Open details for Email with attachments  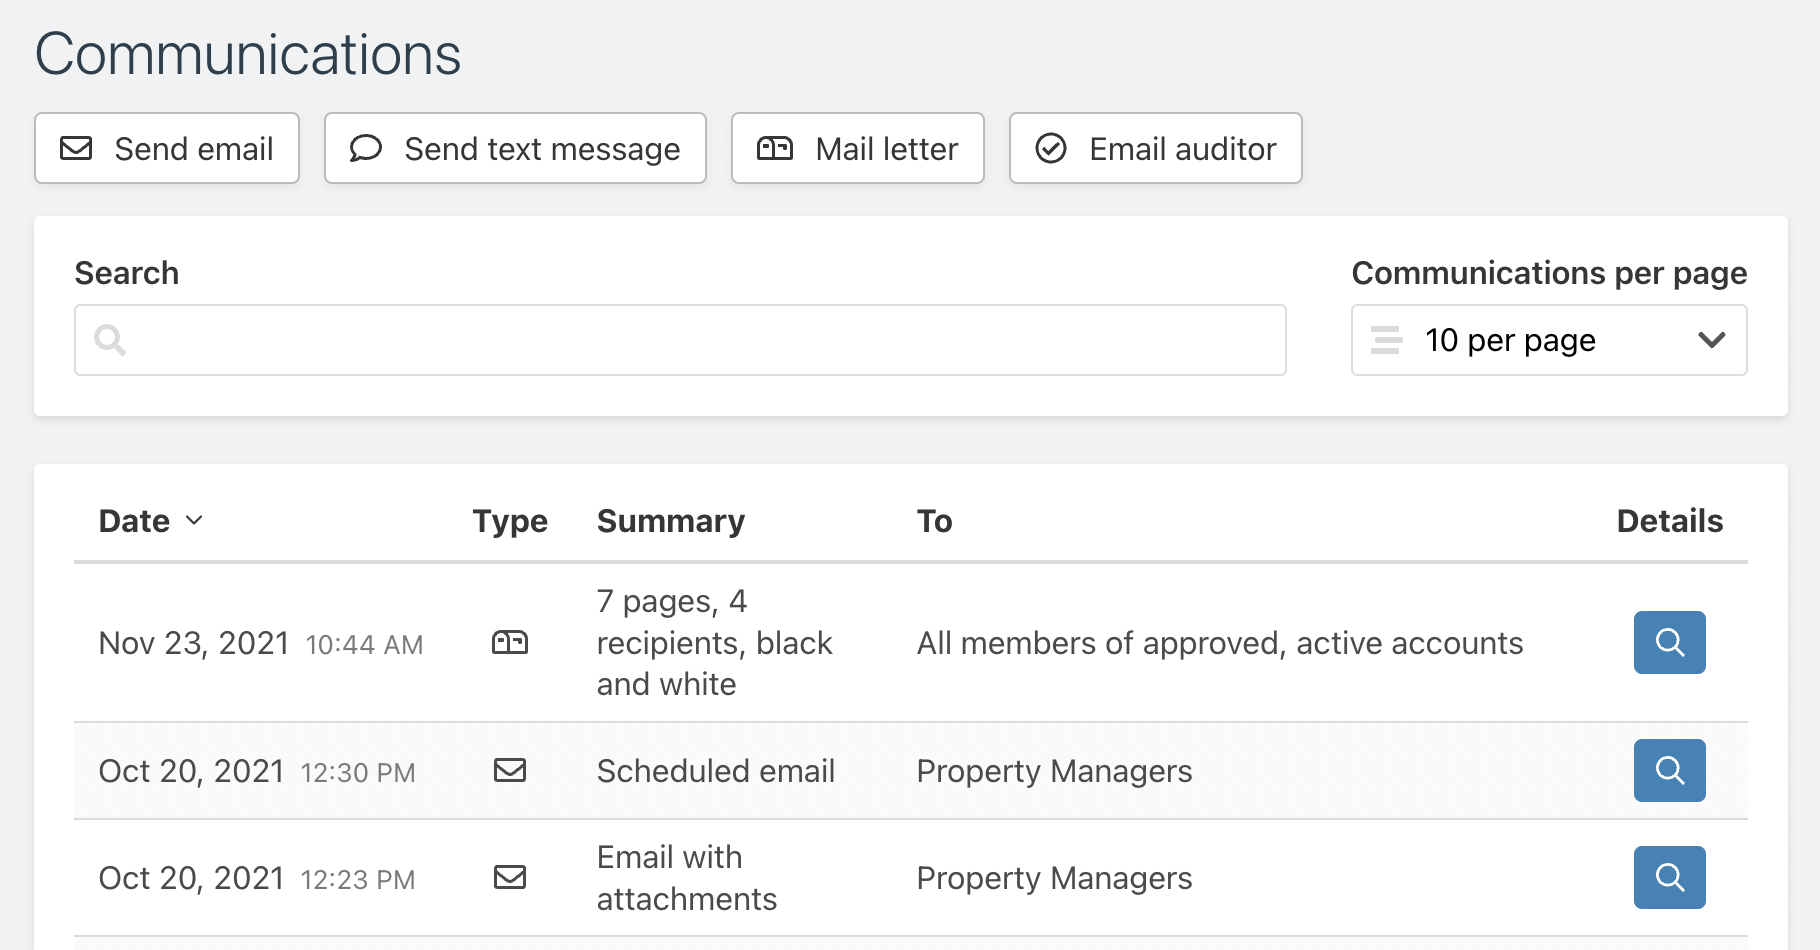pos(1669,877)
